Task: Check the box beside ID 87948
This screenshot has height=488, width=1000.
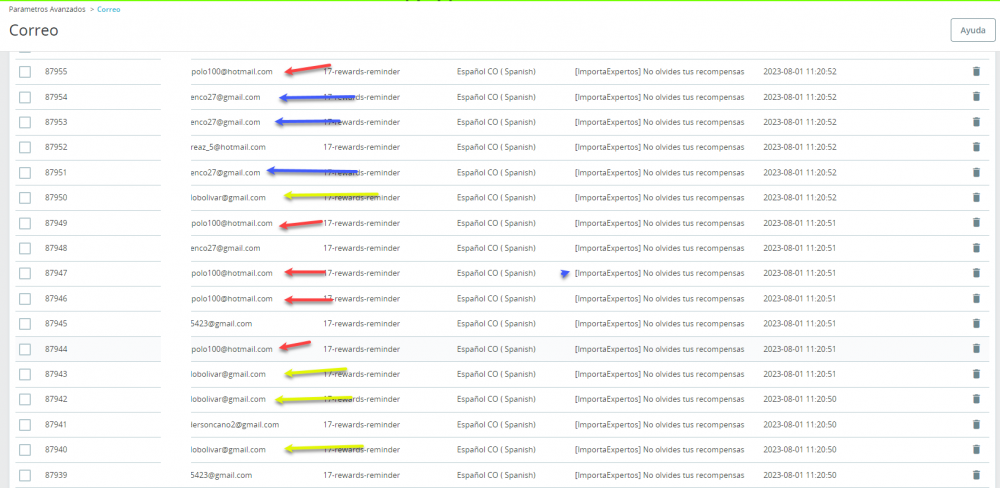Action: point(25,248)
